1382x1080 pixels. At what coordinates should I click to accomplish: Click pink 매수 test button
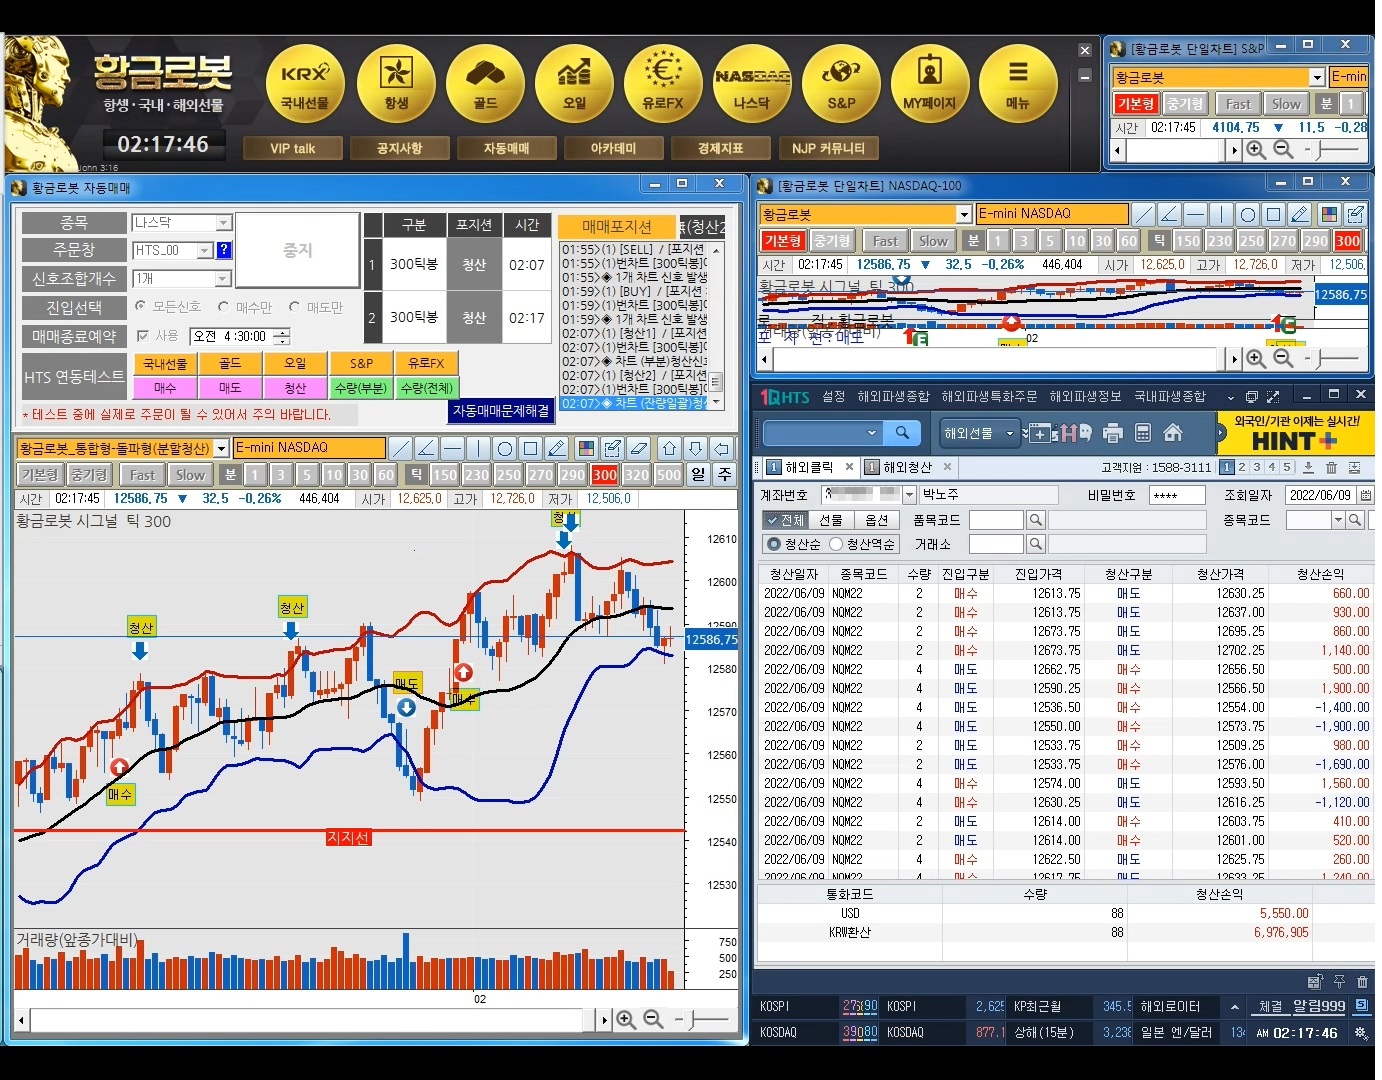point(165,387)
